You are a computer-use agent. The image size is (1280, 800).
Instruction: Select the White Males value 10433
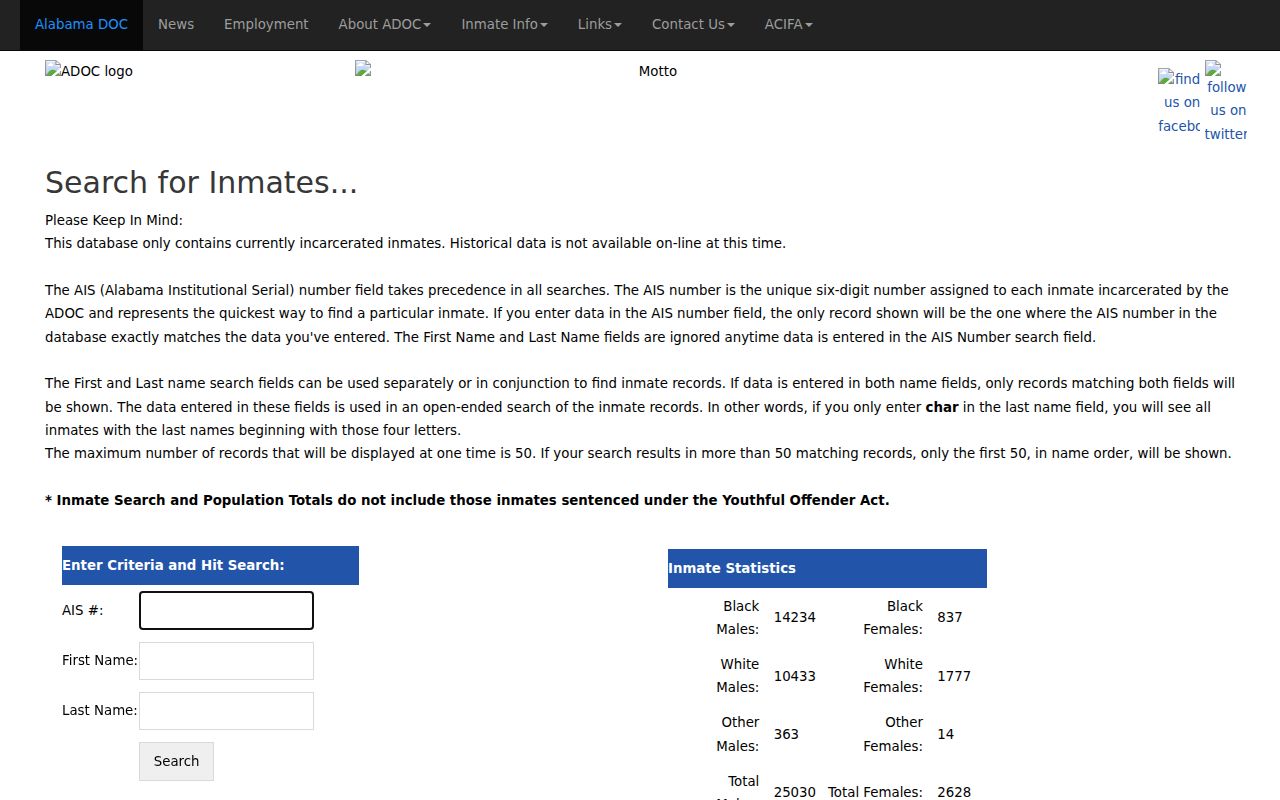[x=795, y=676]
